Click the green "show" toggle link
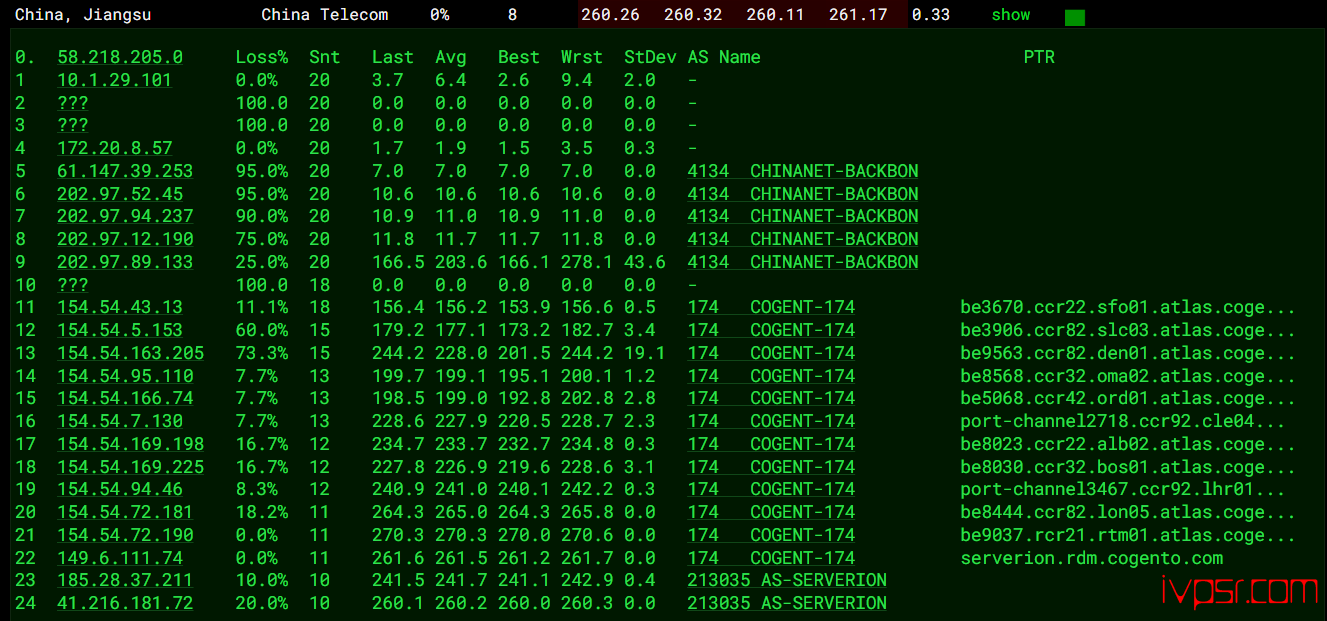Screen dimensions: 1327x621 pyautogui.click(x=1010, y=15)
